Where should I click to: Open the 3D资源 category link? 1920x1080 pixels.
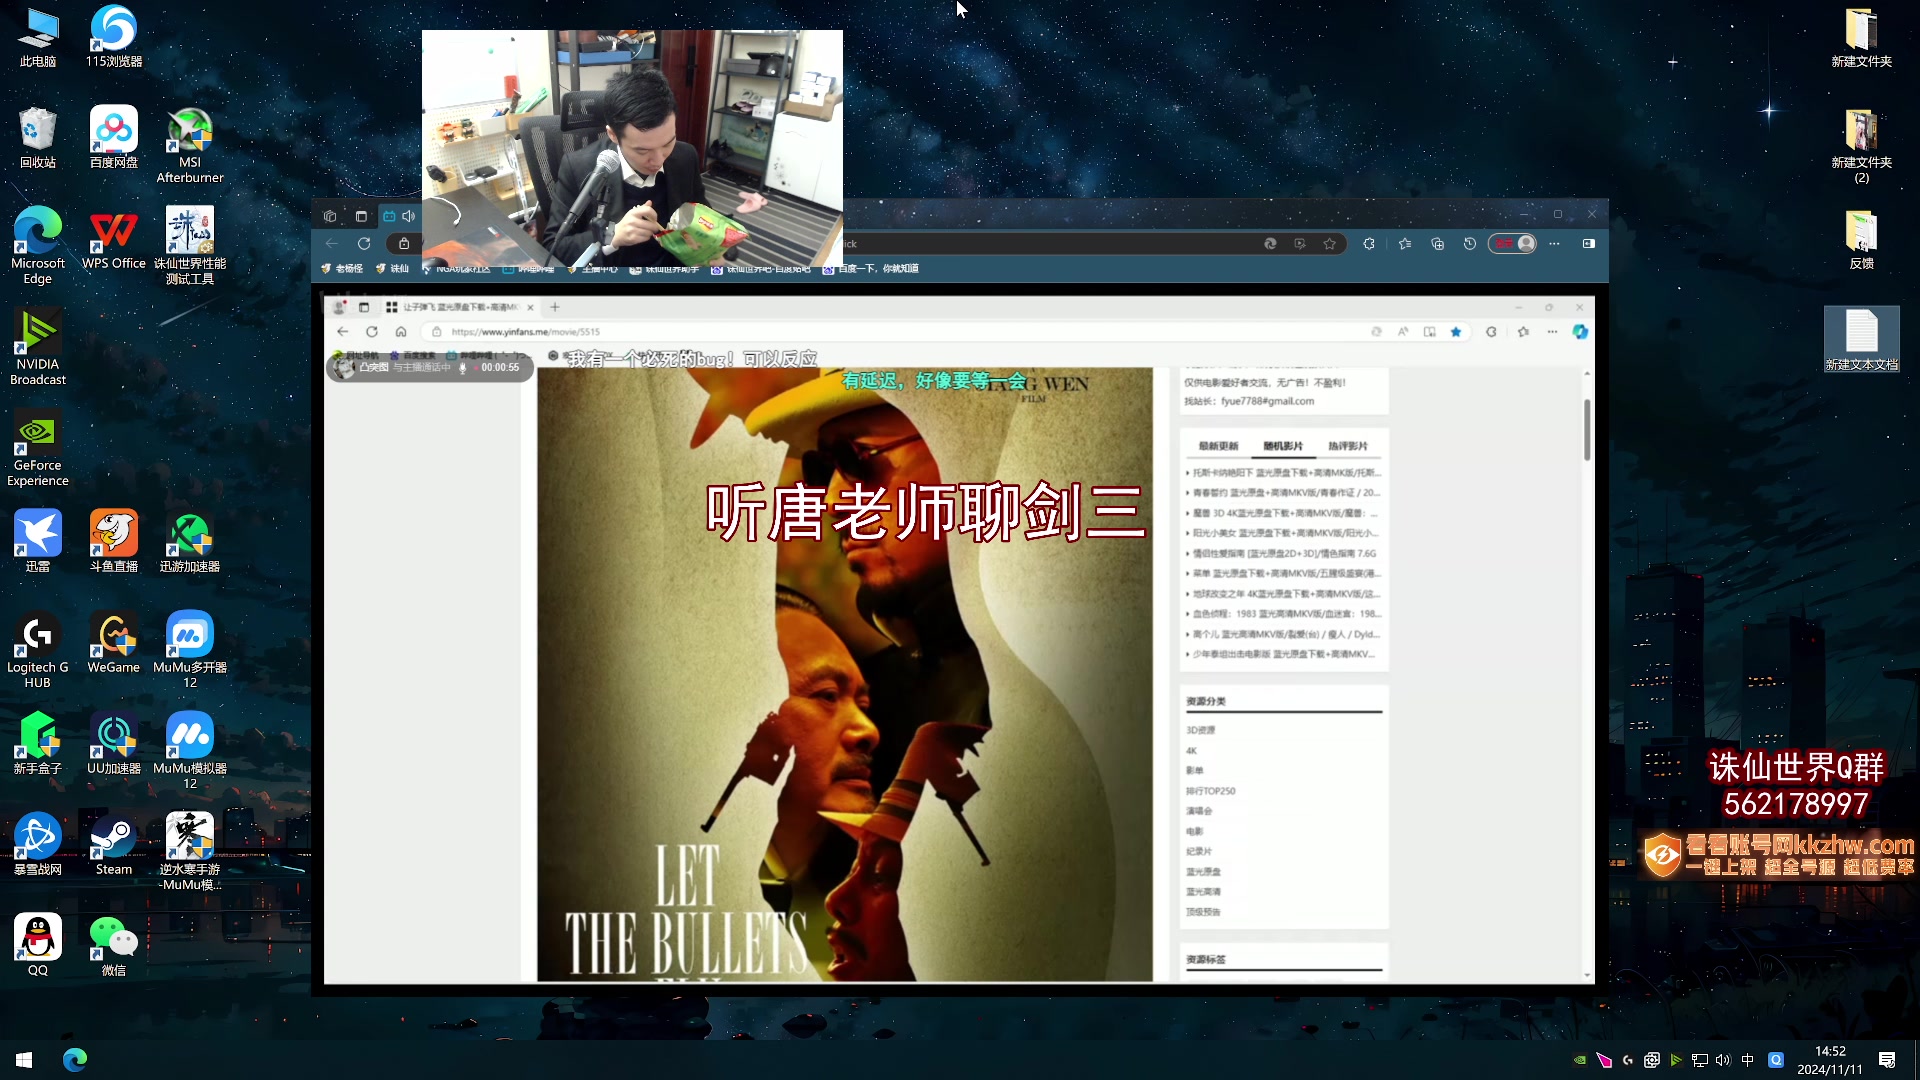1200,731
